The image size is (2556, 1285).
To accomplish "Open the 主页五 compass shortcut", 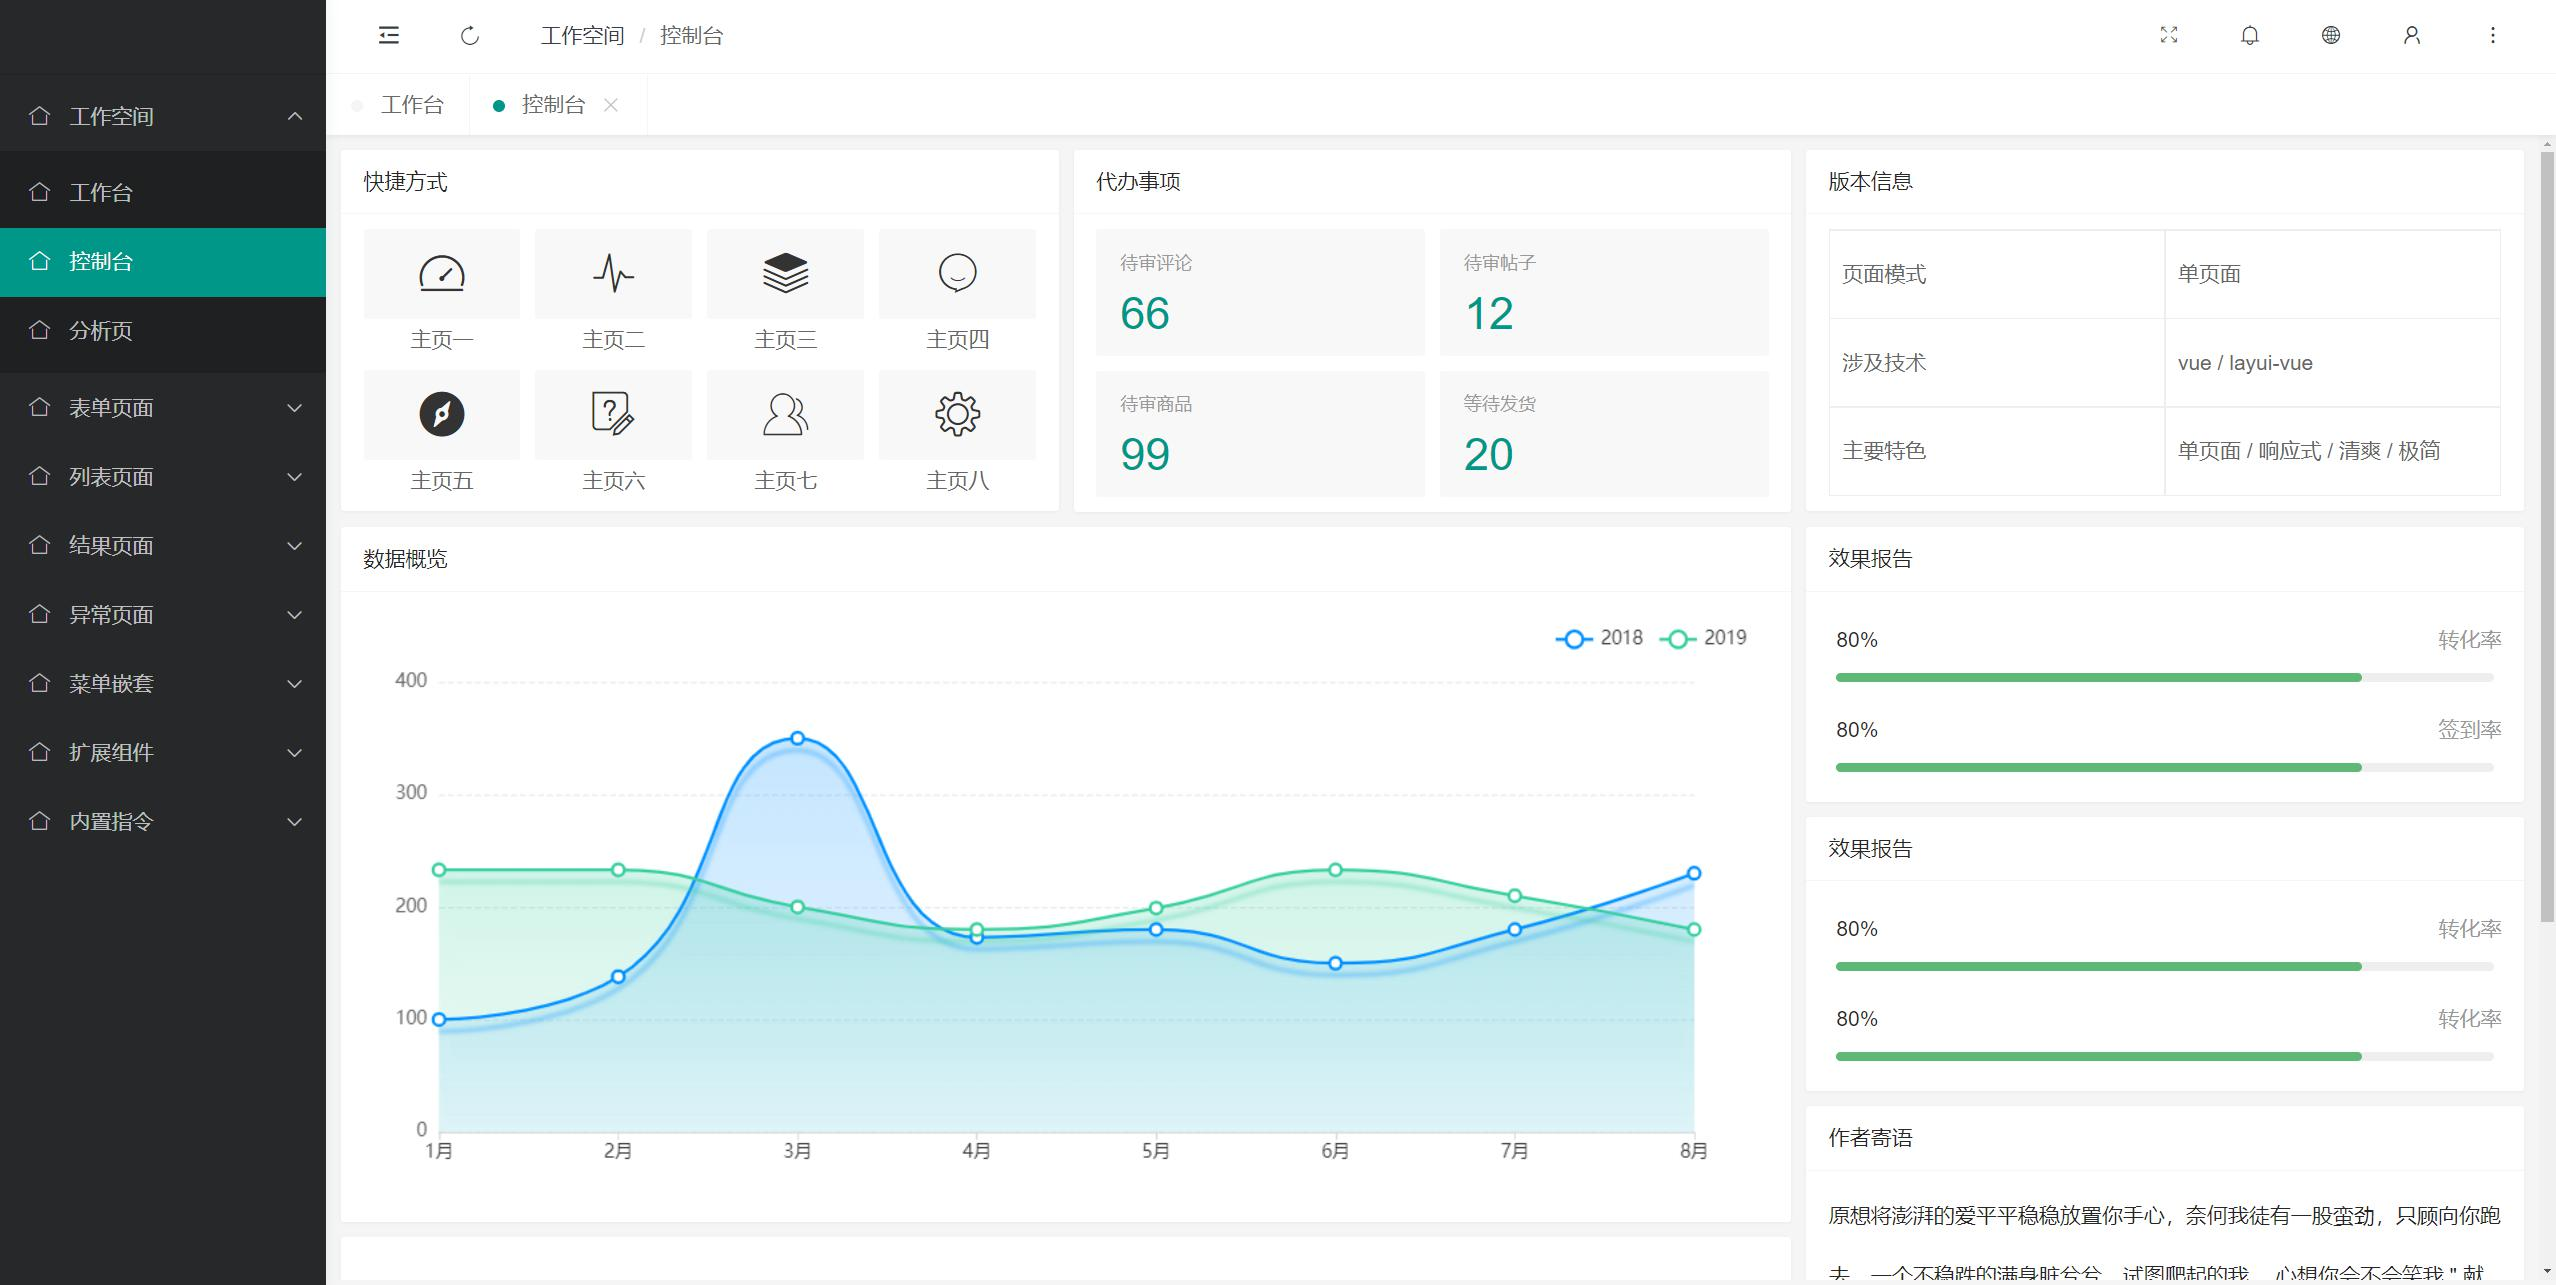I will [442, 415].
